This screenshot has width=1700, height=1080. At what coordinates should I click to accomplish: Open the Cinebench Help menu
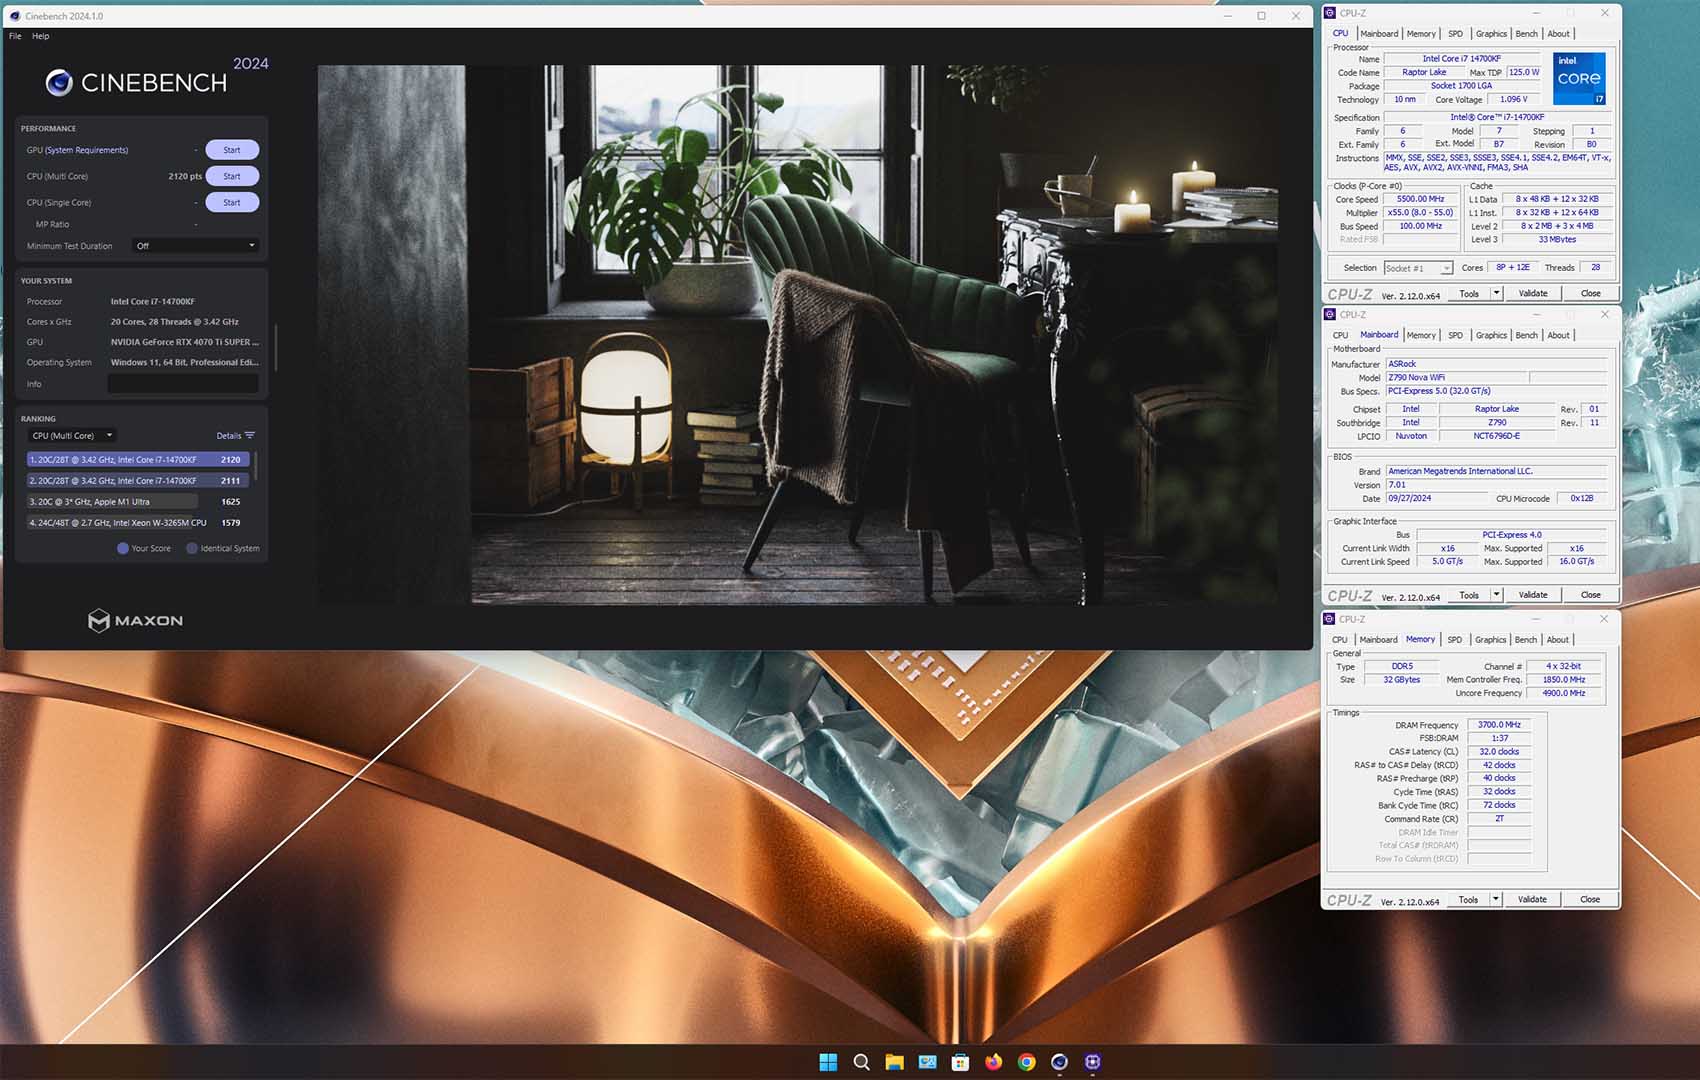click(40, 36)
